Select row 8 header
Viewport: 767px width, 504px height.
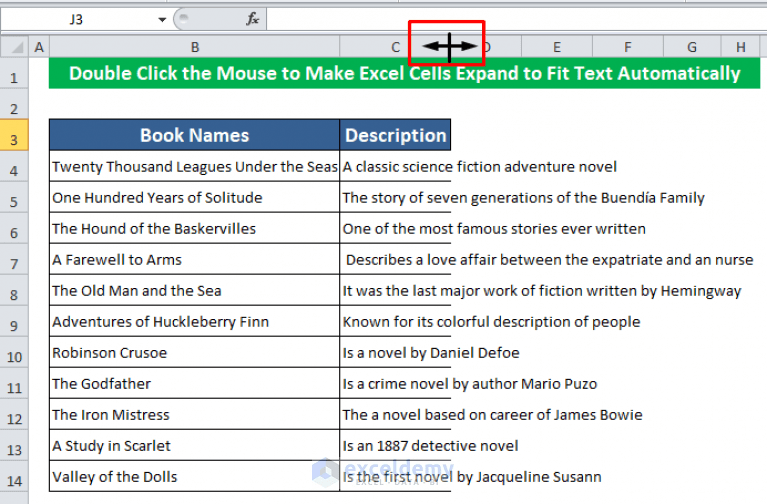tap(14, 290)
